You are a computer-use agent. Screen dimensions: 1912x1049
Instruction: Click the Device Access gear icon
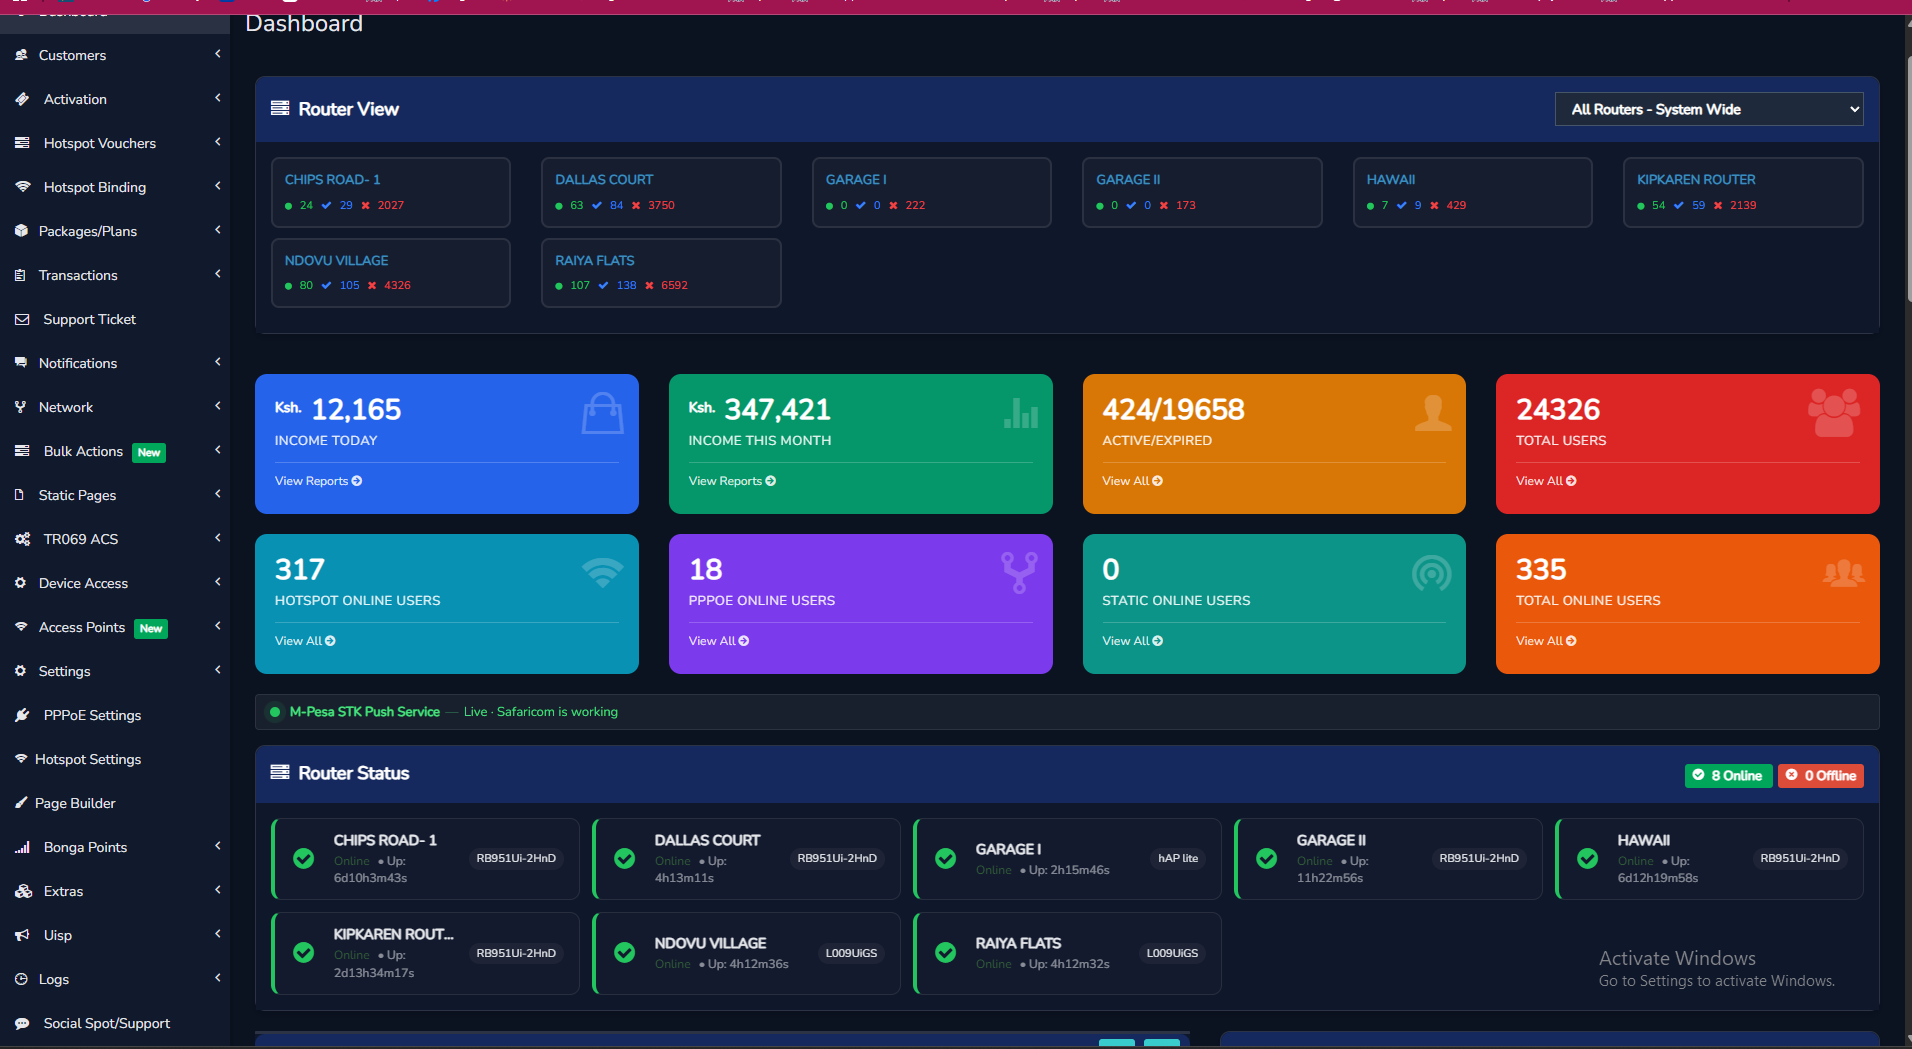[21, 583]
